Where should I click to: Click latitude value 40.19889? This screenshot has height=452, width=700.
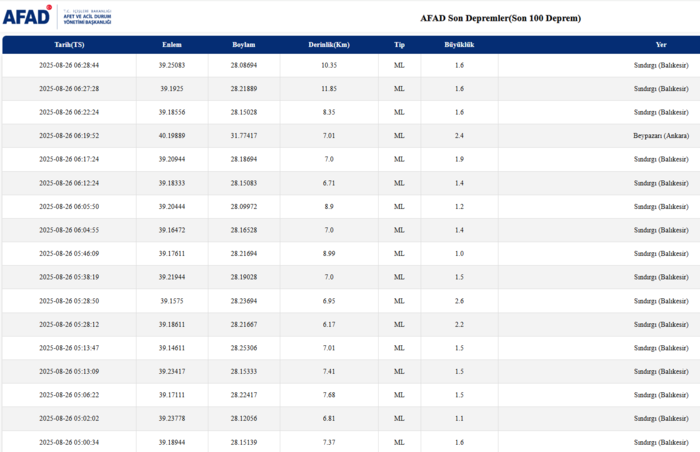(x=172, y=136)
